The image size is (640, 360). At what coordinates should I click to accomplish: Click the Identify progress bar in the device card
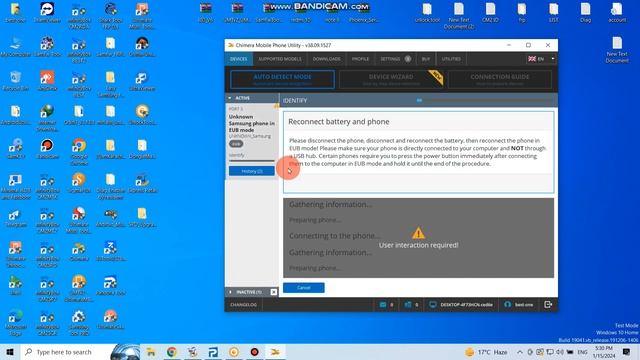(251, 160)
